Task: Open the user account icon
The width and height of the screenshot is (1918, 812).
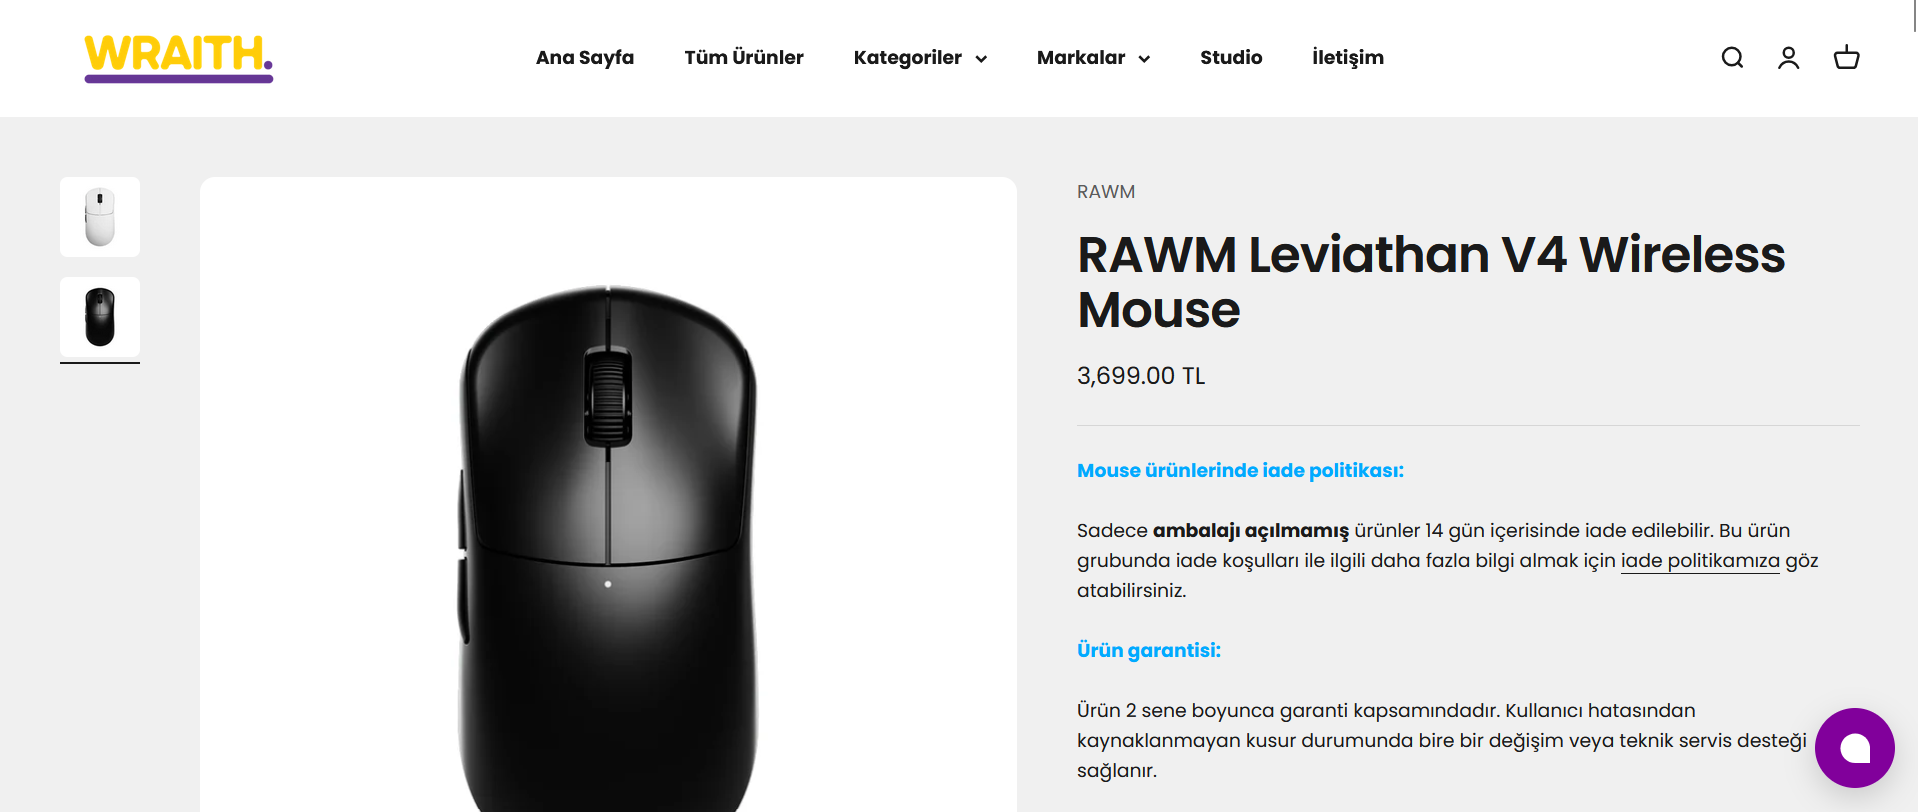Action: coord(1789,58)
